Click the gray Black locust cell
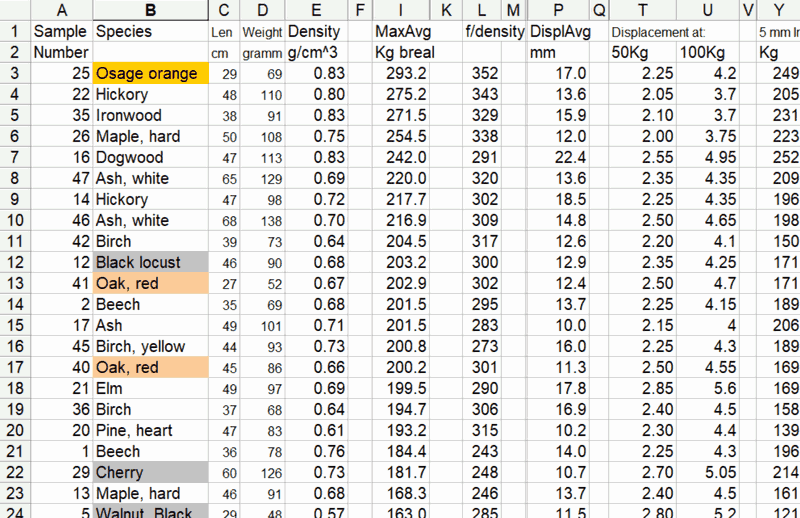This screenshot has height=518, width=800. click(150, 262)
